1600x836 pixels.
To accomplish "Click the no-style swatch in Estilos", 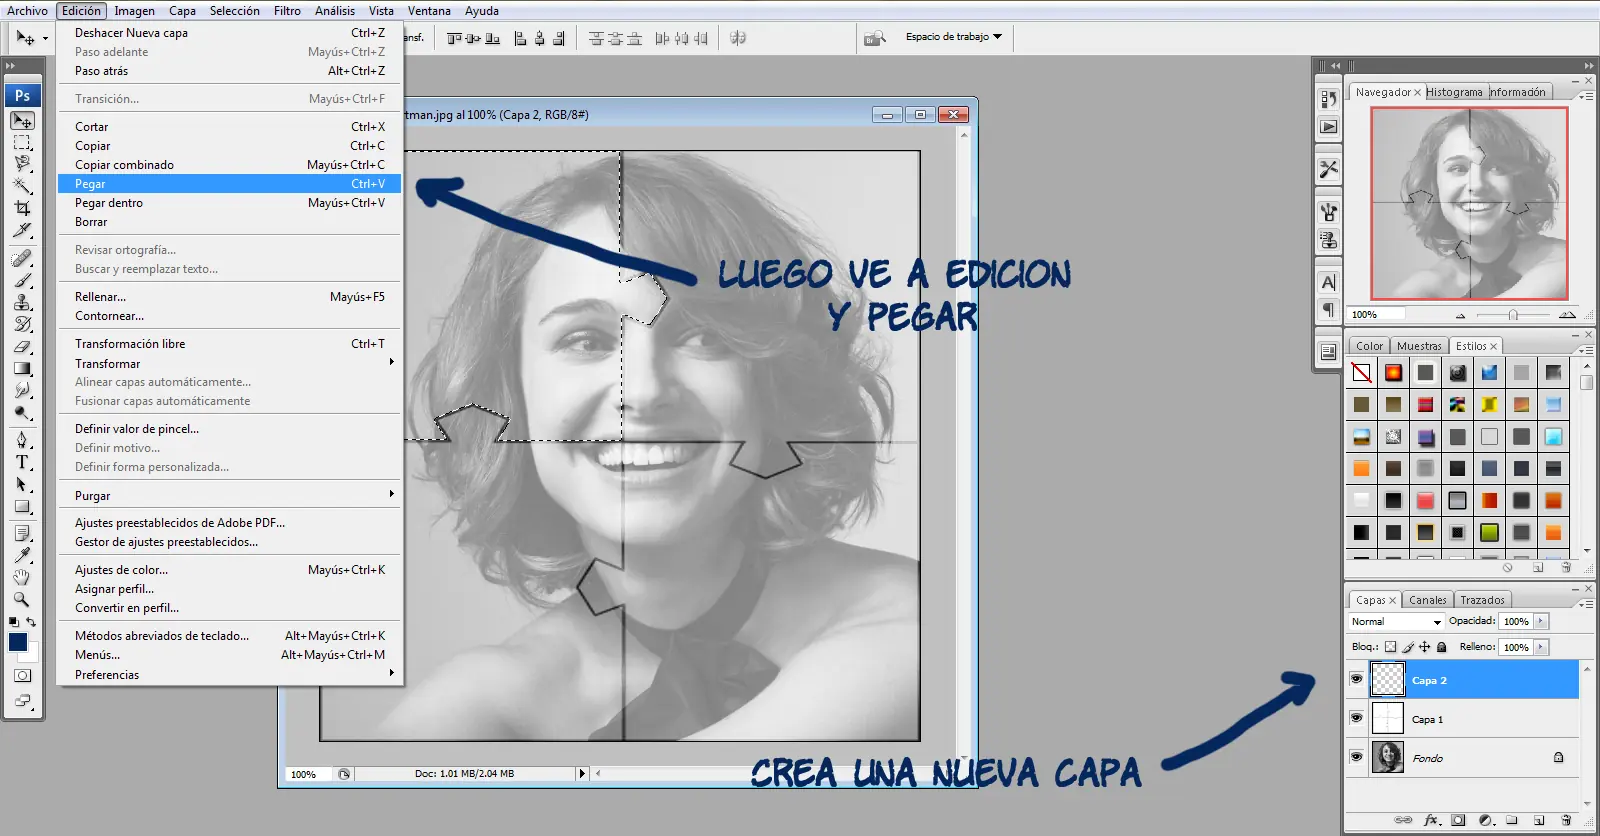I will click(1361, 373).
